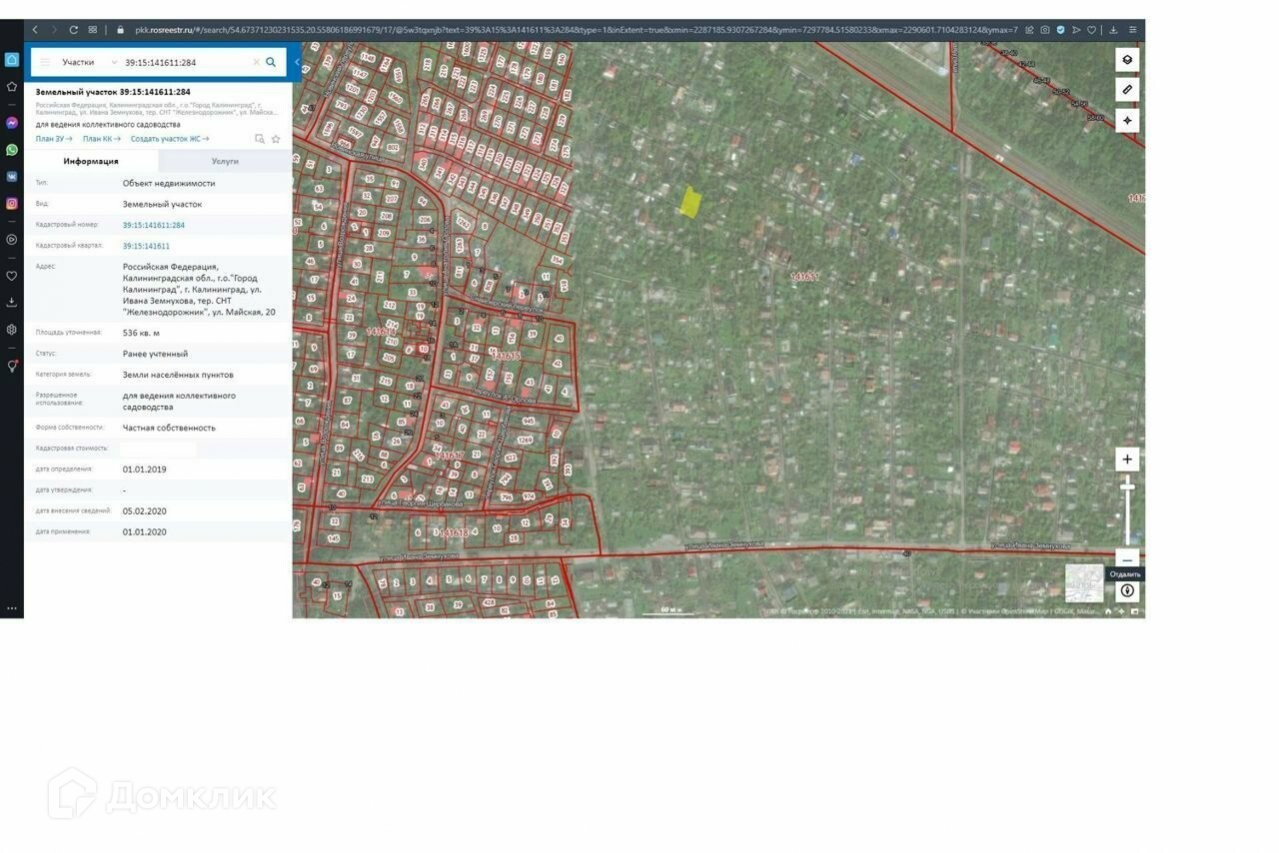The width and height of the screenshot is (1279, 853).
Task: Zoom out with the minus button
Action: coord(1127,559)
